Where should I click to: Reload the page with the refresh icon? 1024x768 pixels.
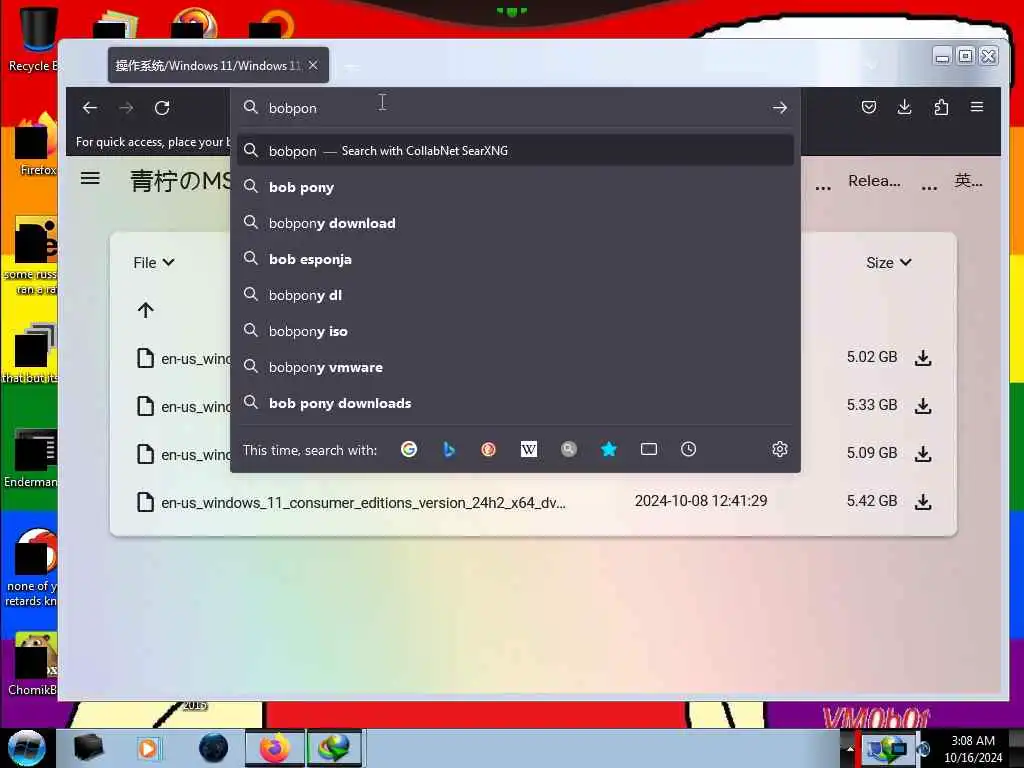tap(162, 108)
